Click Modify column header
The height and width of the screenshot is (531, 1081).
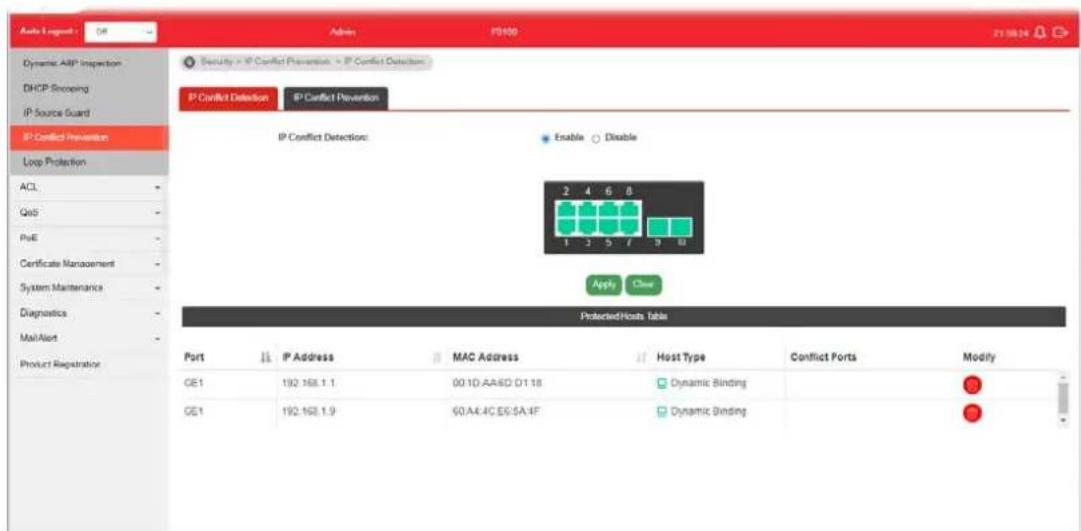979,357
